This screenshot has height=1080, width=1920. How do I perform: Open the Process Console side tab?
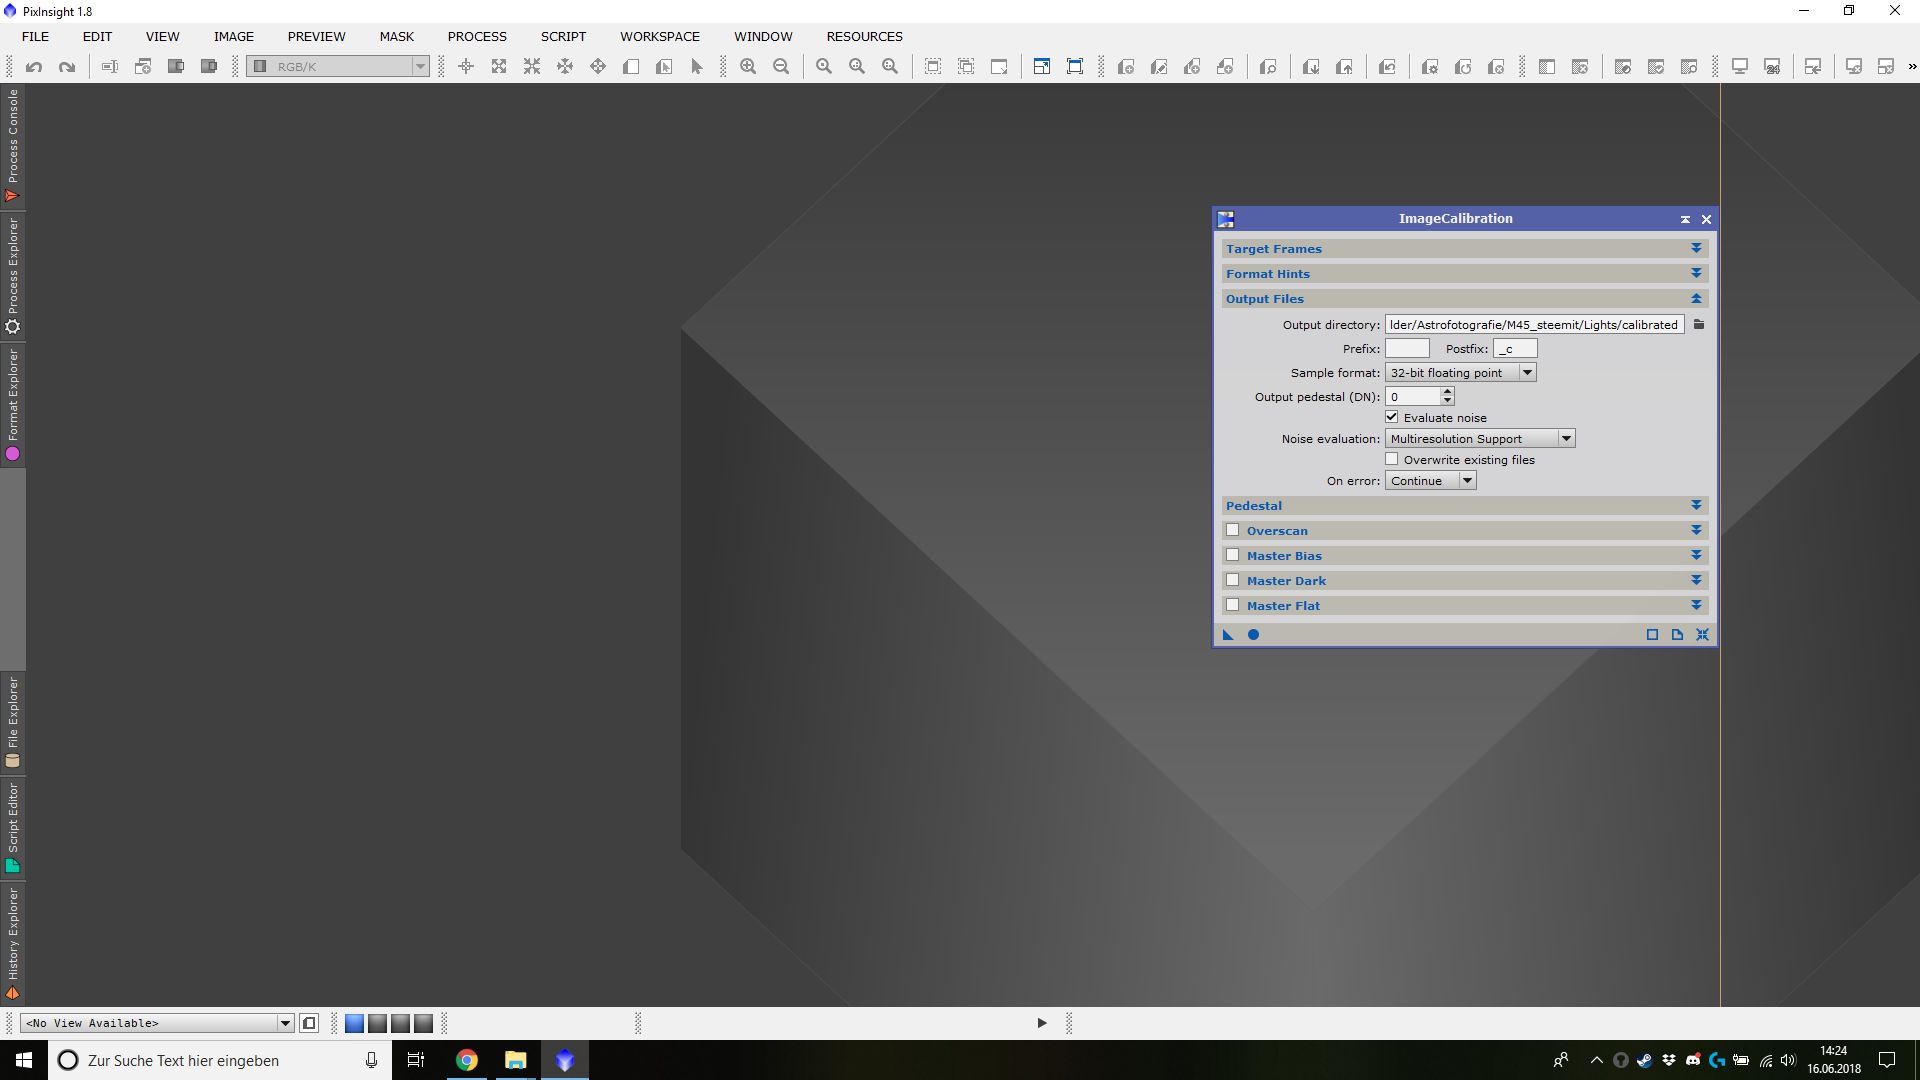13,146
